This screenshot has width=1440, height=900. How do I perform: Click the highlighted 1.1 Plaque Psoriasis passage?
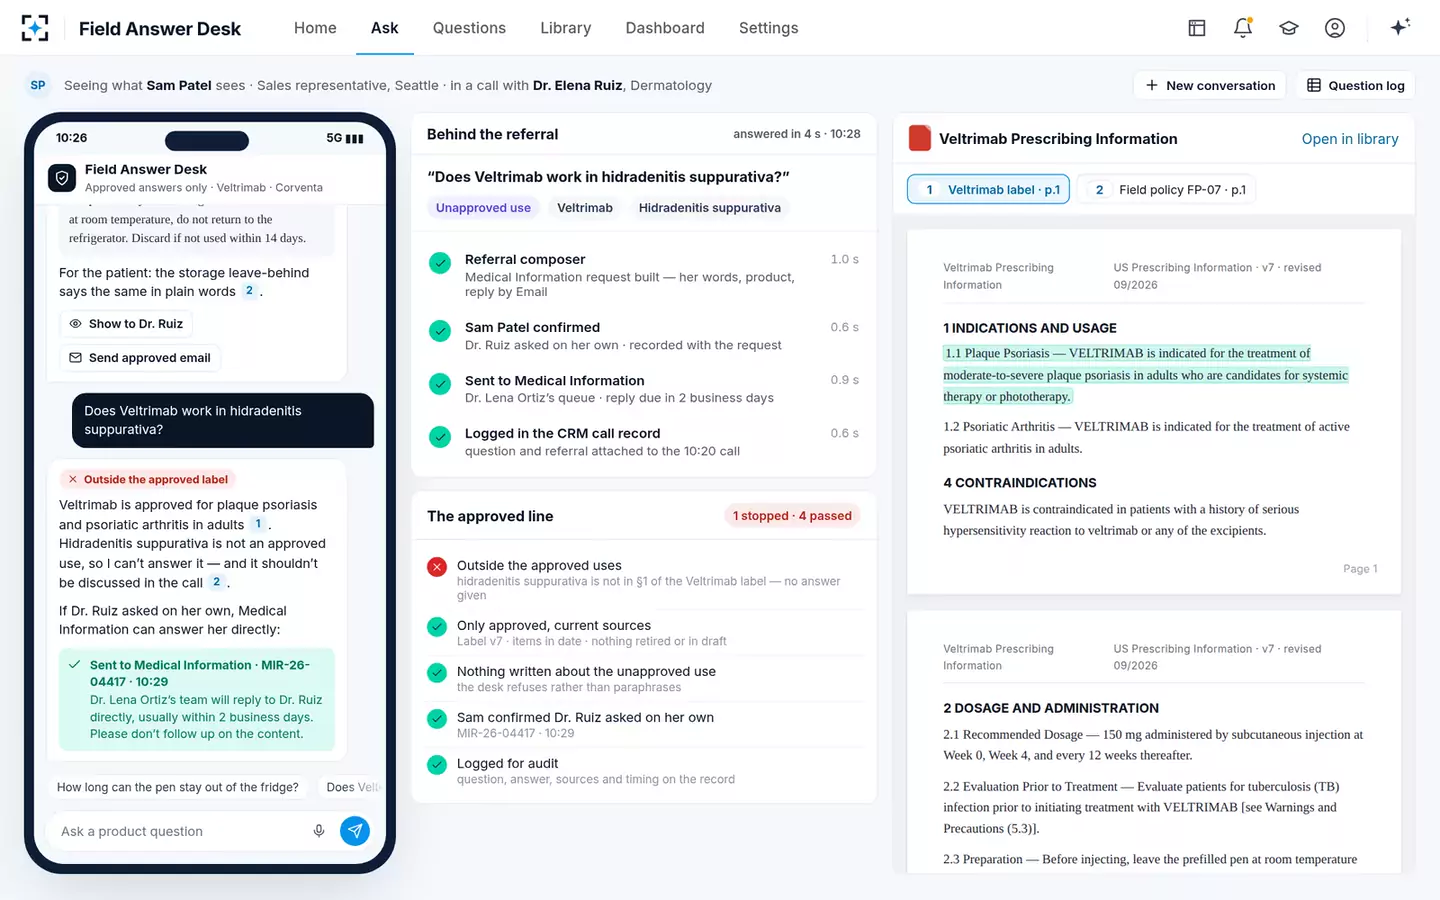[1145, 375]
